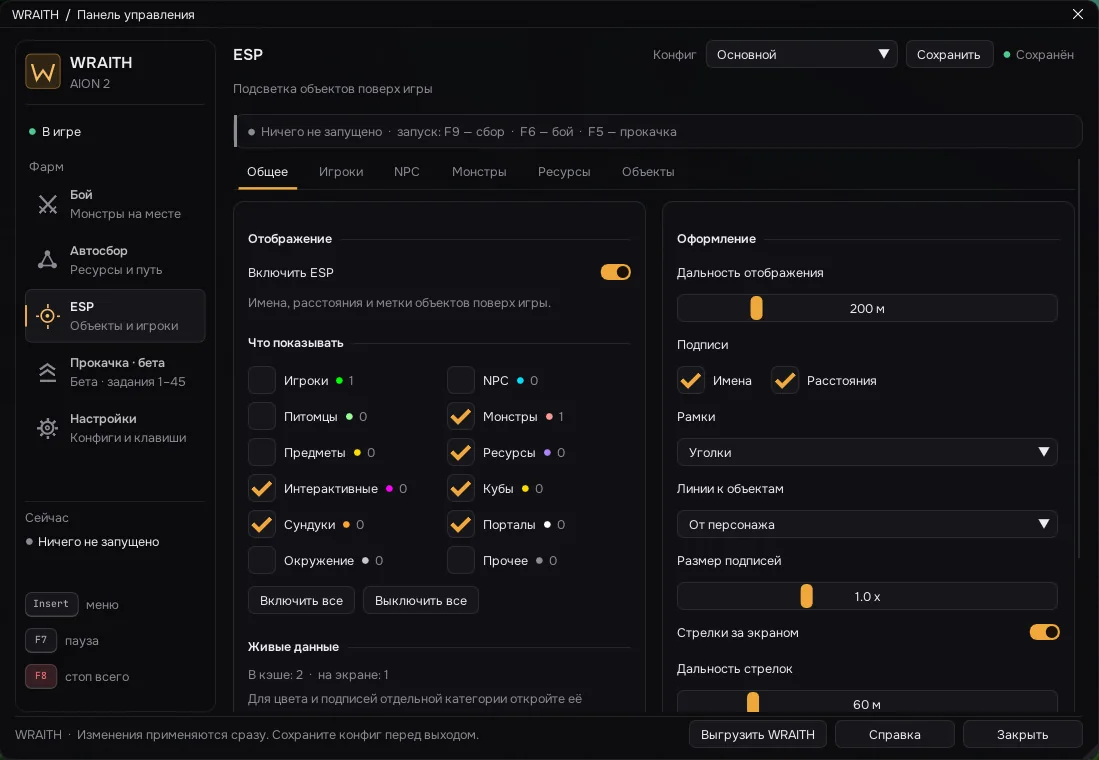Go to the Монстры tab

479,172
